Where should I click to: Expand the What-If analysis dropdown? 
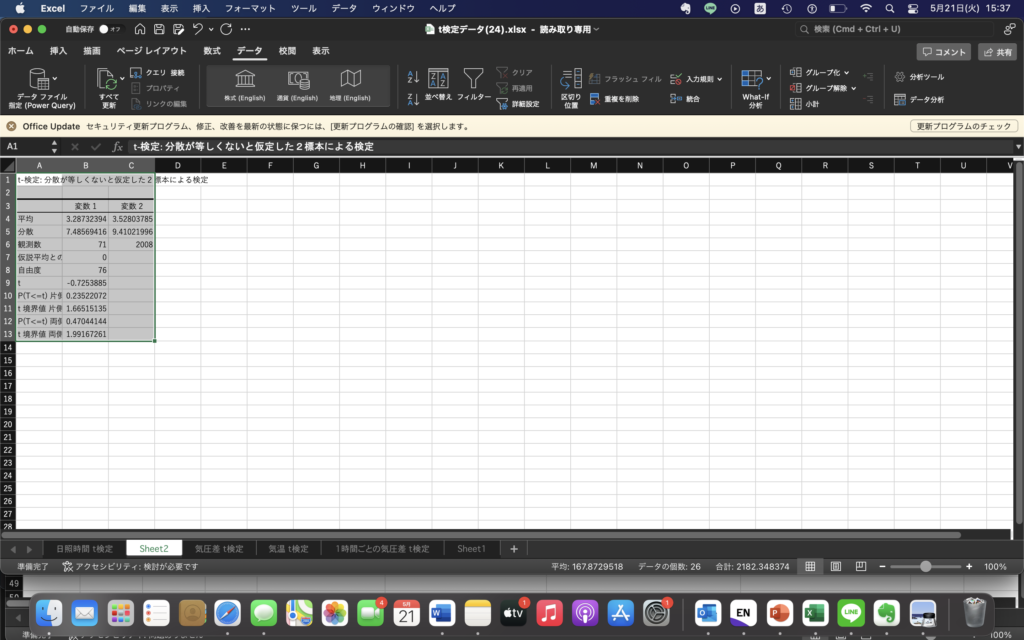(768, 78)
